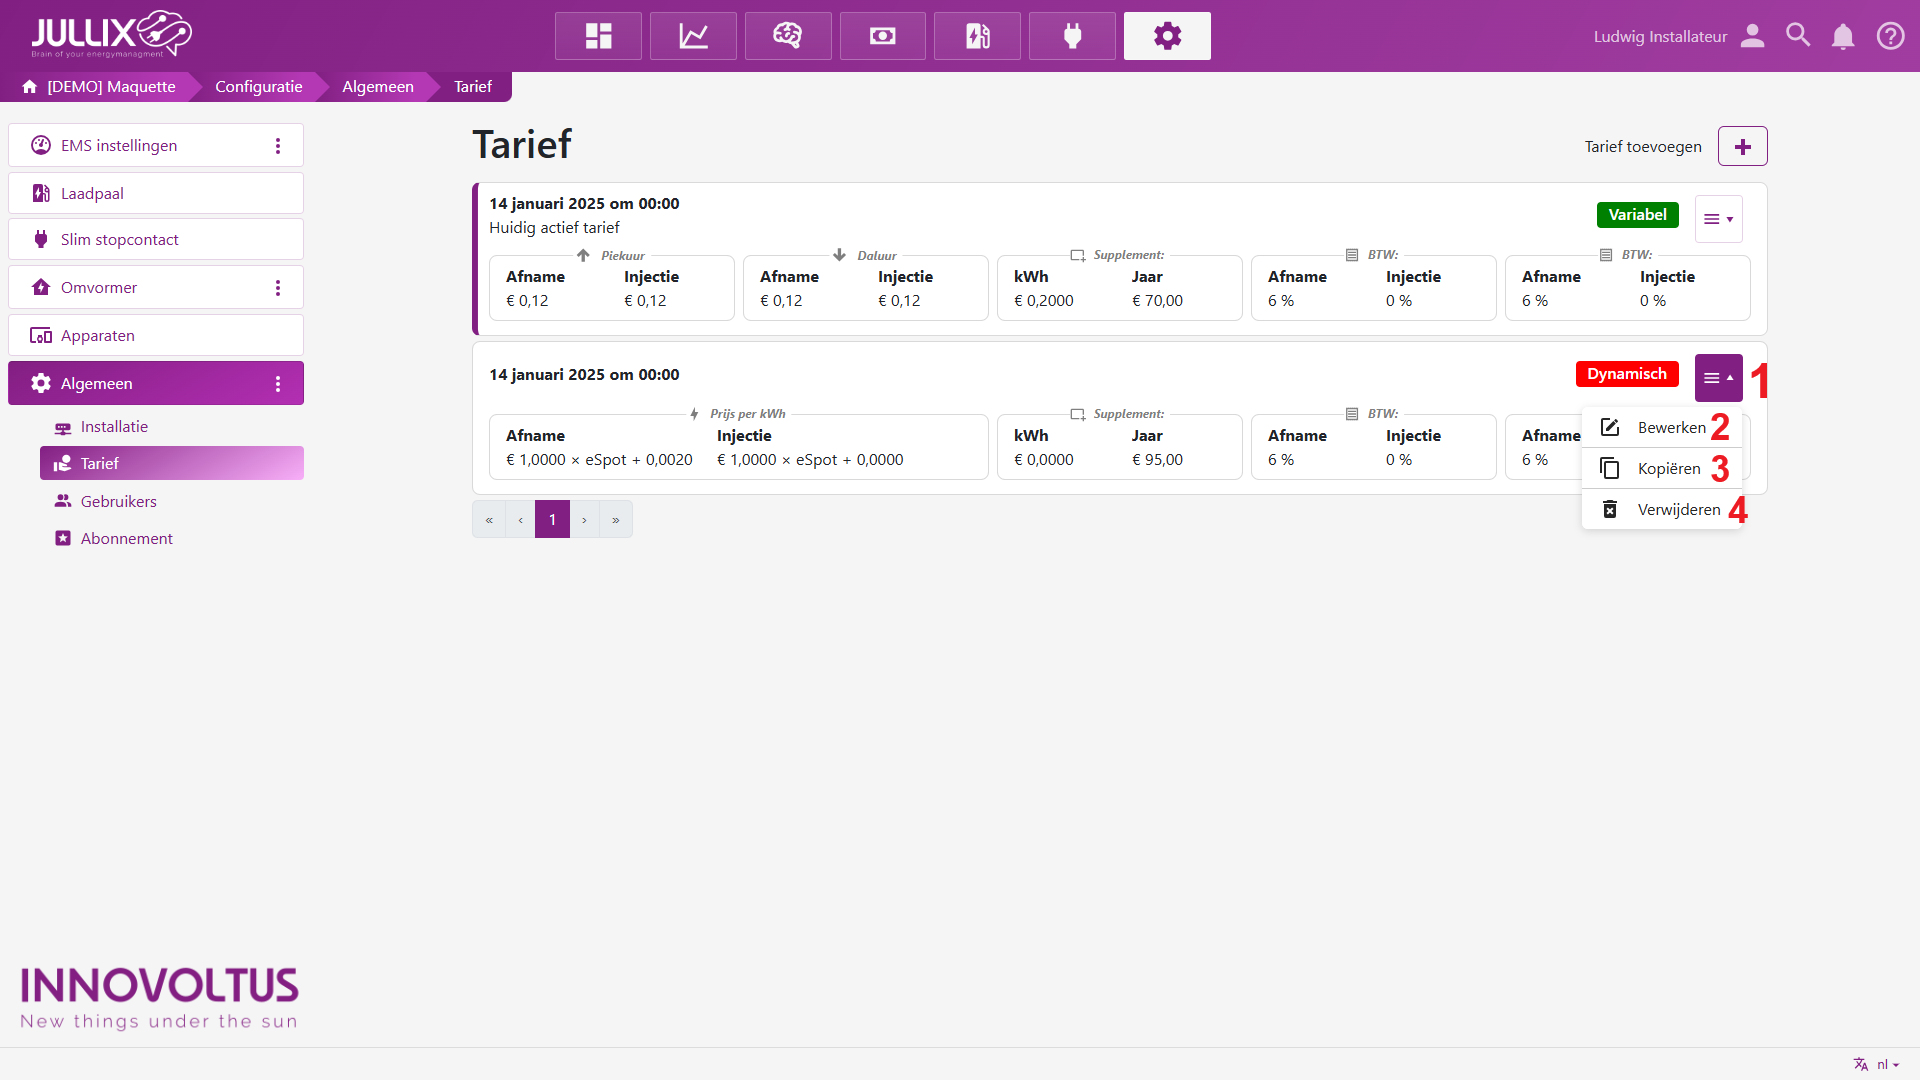Click the charging station icon in toolbar
The image size is (1920, 1080).
tap(977, 36)
